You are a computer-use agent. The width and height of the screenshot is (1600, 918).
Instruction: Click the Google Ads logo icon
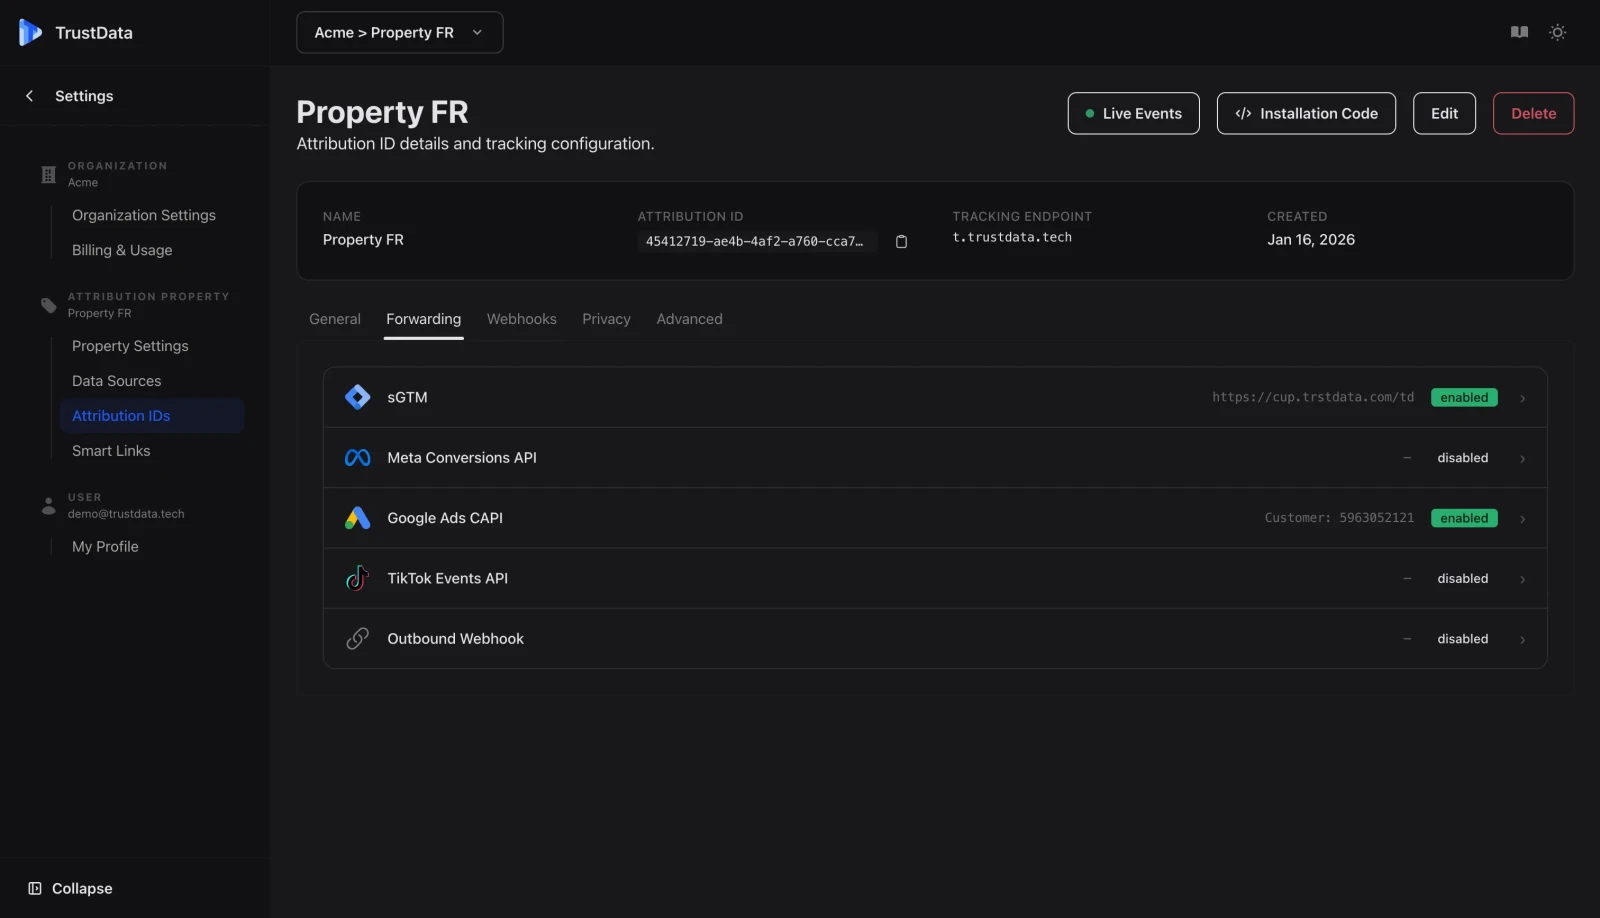[x=357, y=518]
